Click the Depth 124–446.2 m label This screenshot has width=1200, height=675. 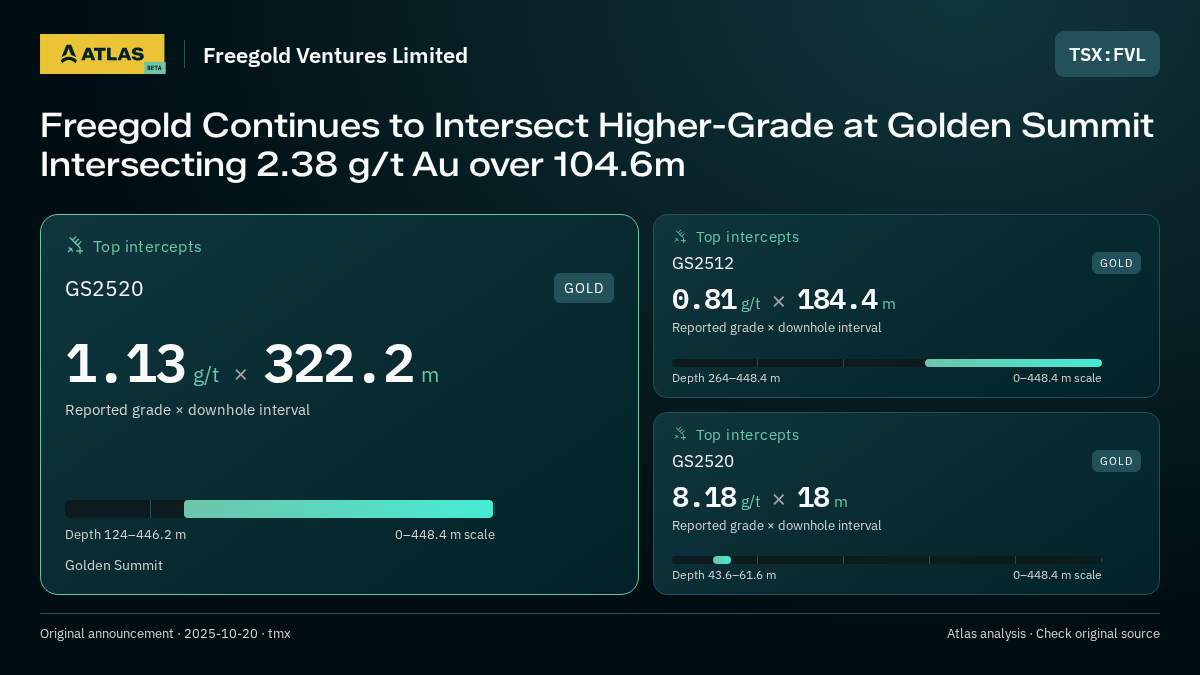tap(125, 535)
